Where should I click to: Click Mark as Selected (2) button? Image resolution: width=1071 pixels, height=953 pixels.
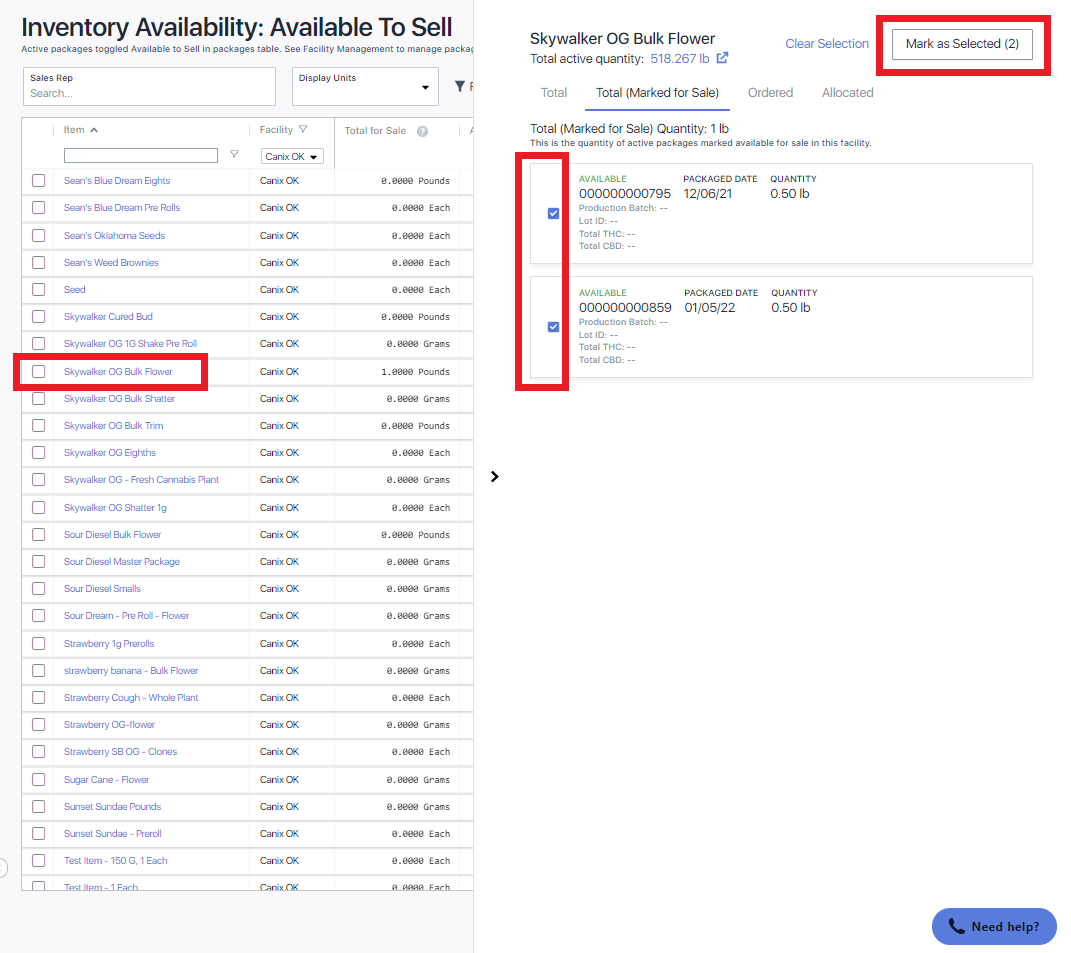click(x=962, y=44)
